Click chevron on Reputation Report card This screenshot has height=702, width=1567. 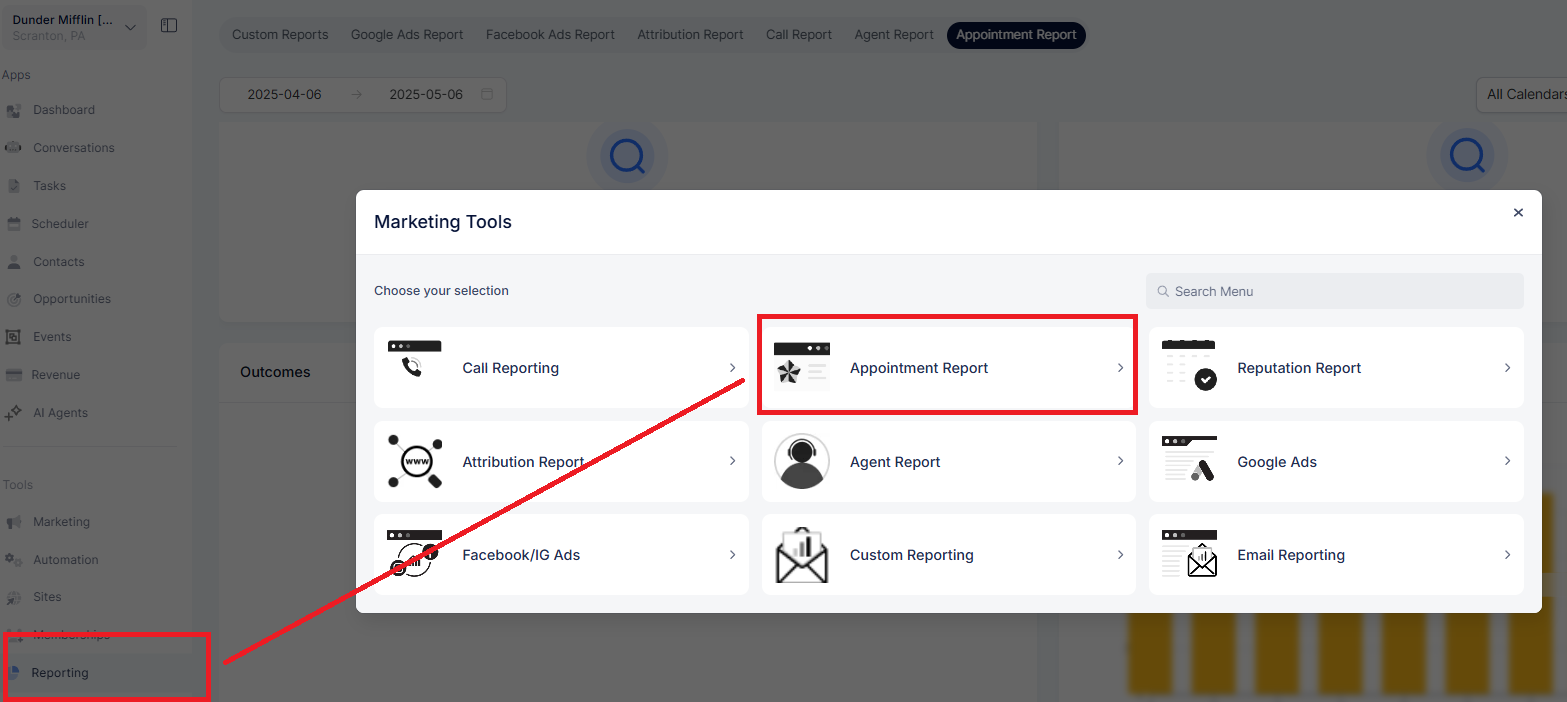[1507, 368]
